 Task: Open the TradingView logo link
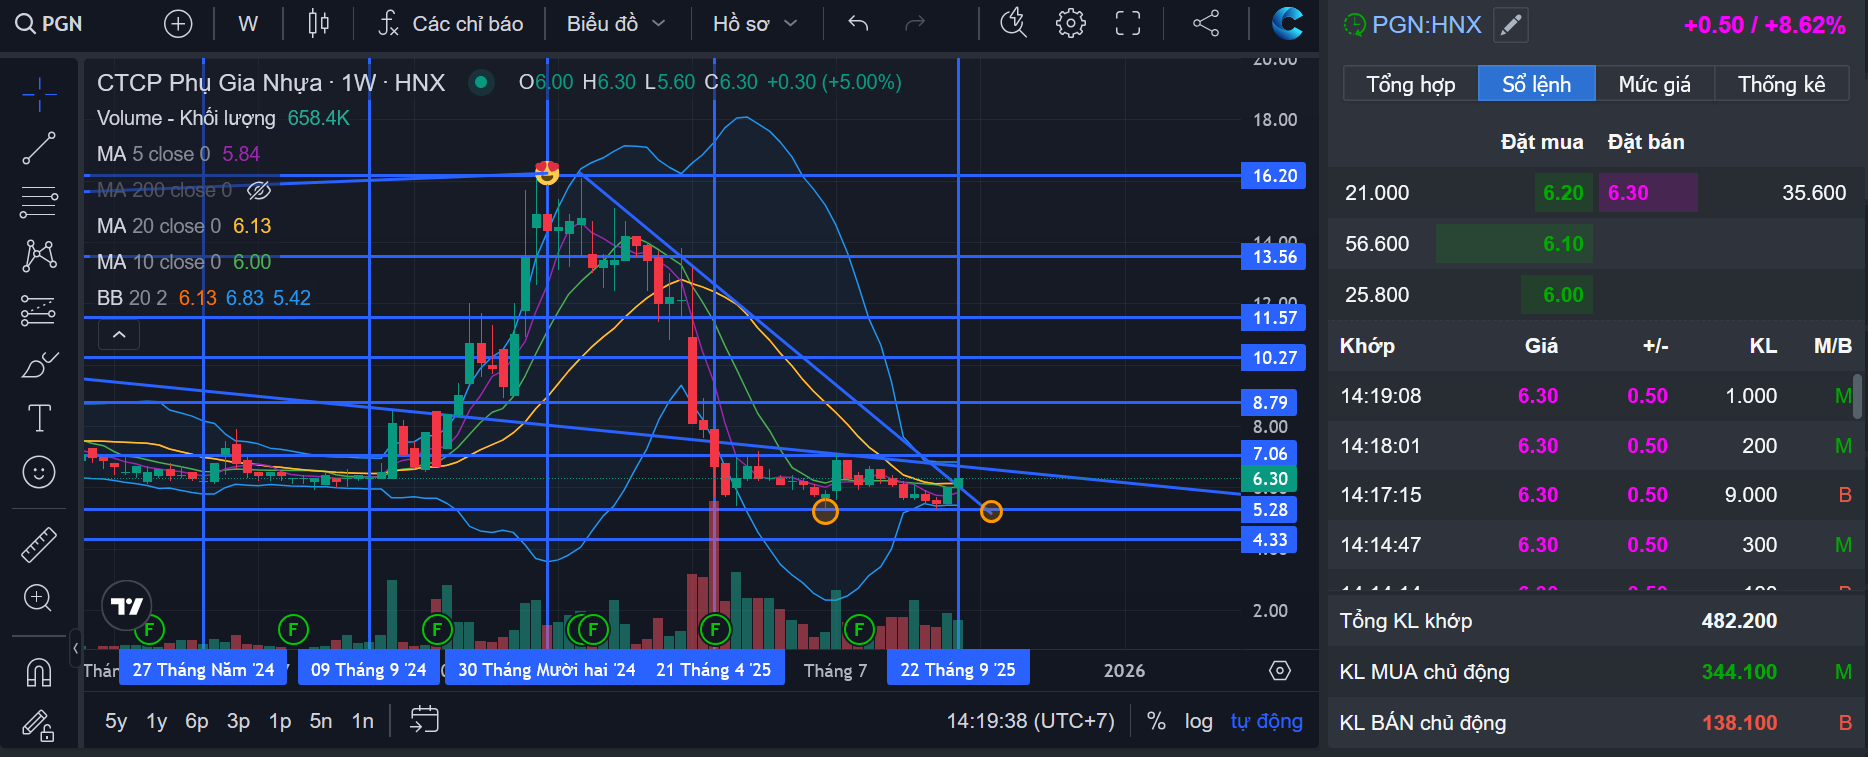127,606
